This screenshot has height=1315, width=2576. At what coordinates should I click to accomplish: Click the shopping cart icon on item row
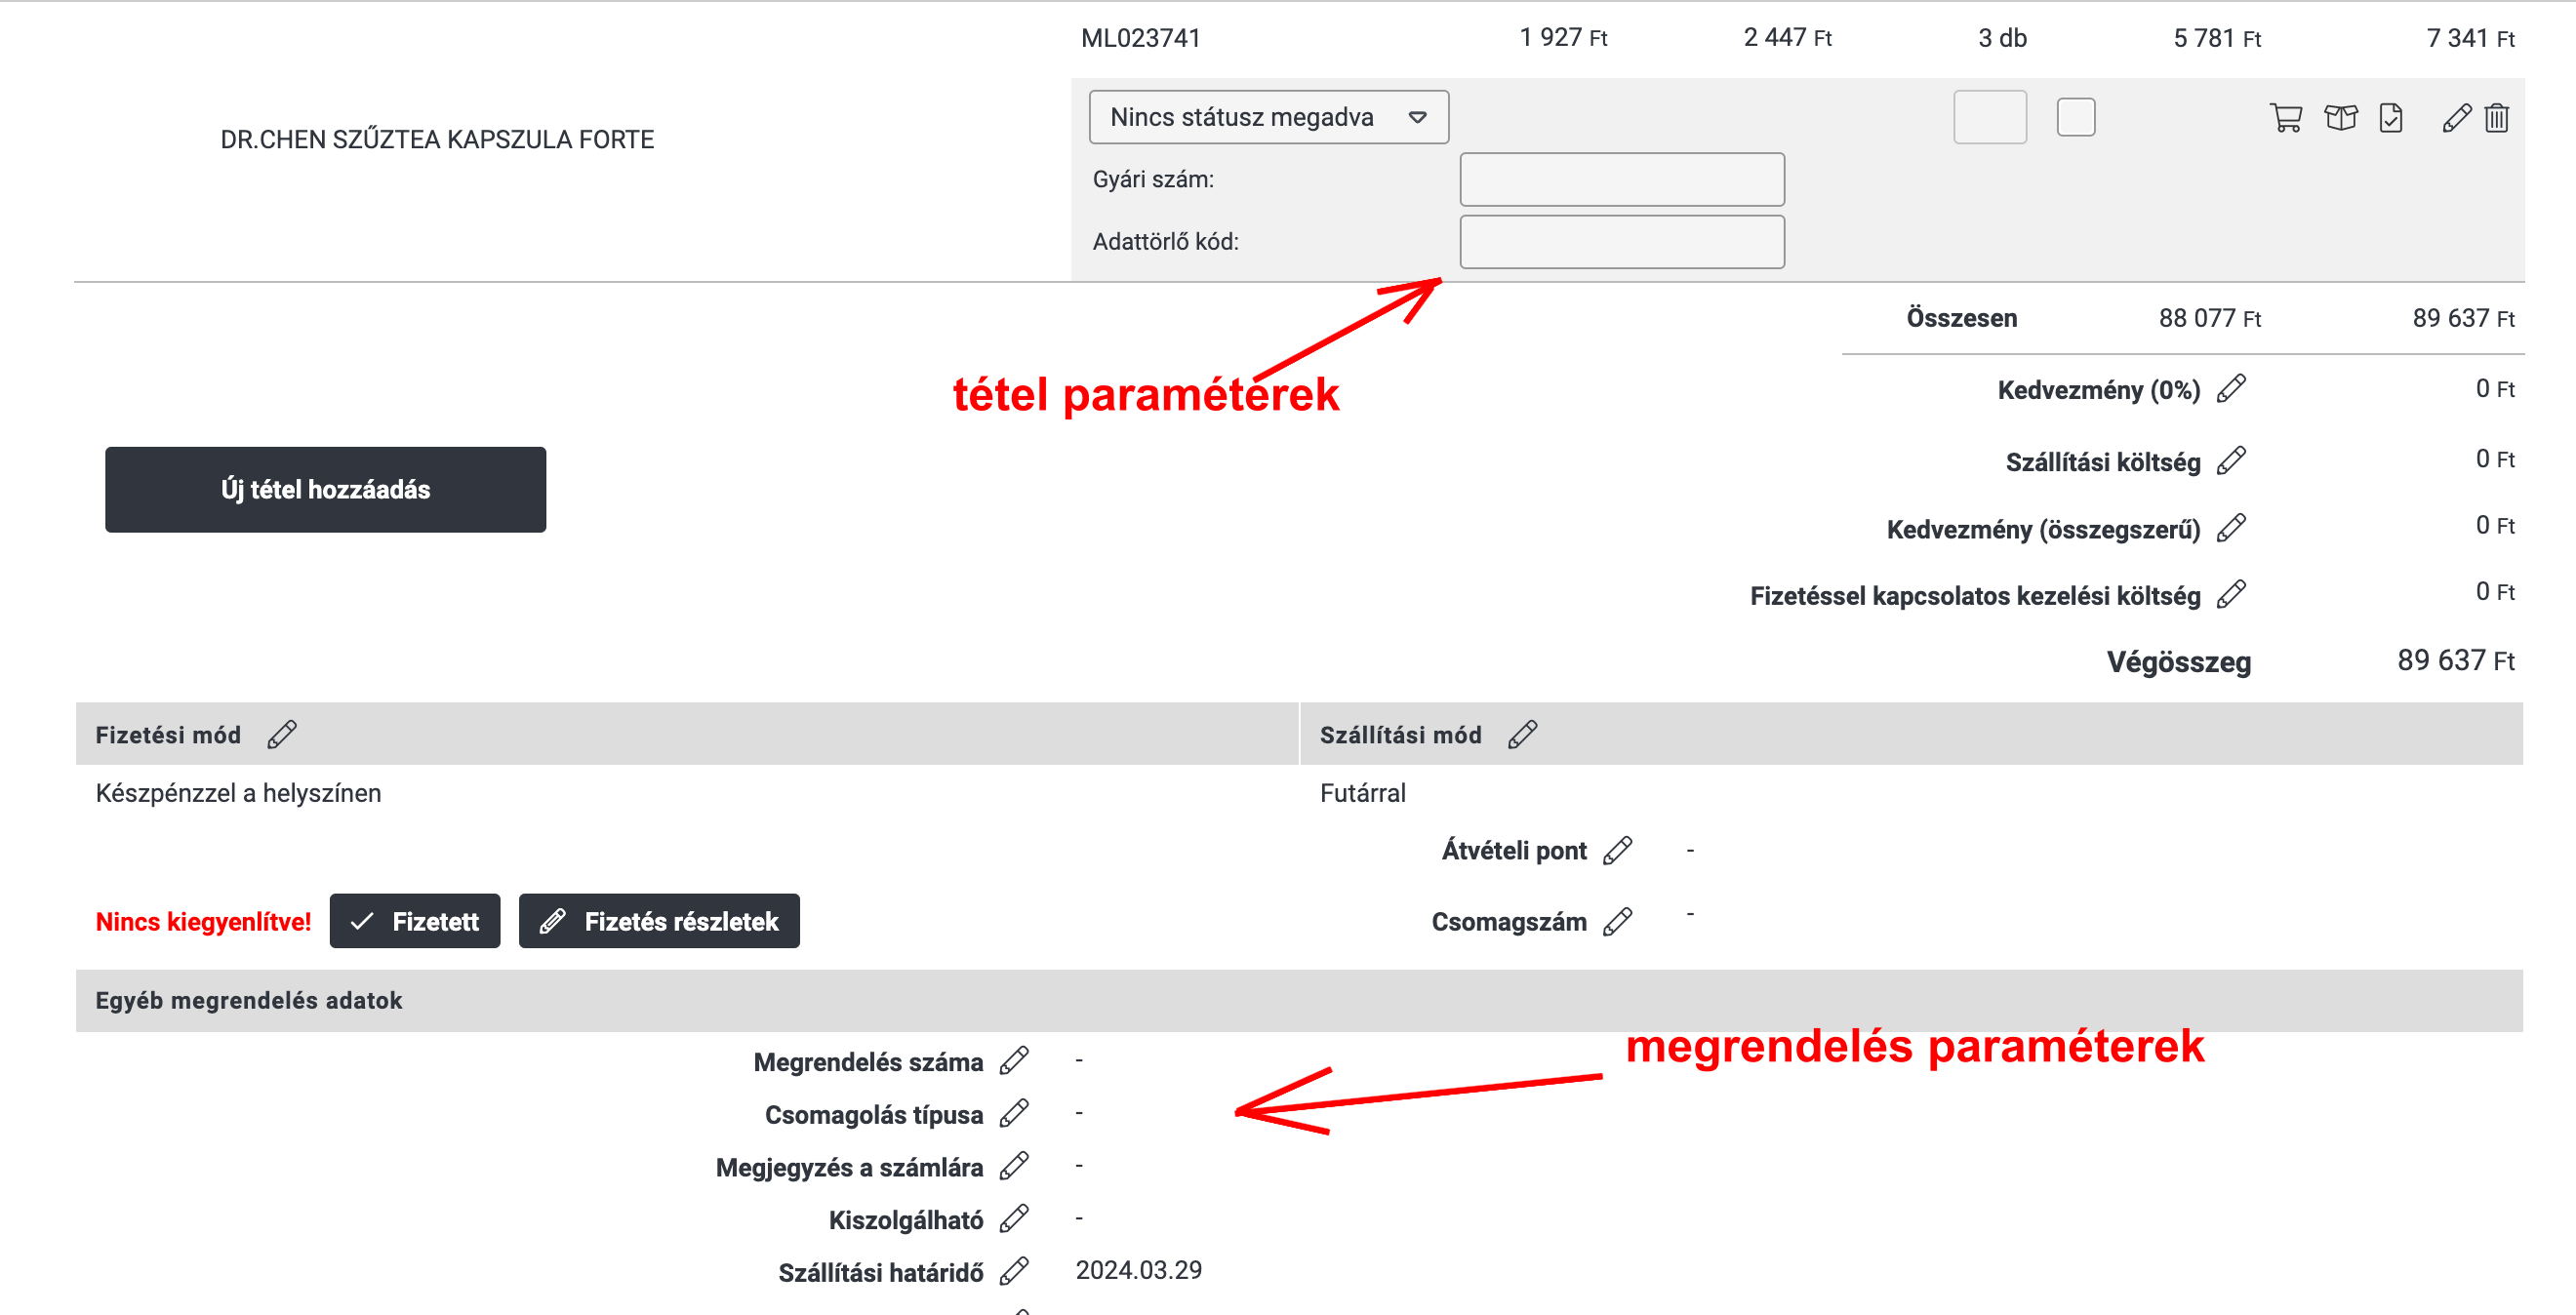coord(2286,118)
